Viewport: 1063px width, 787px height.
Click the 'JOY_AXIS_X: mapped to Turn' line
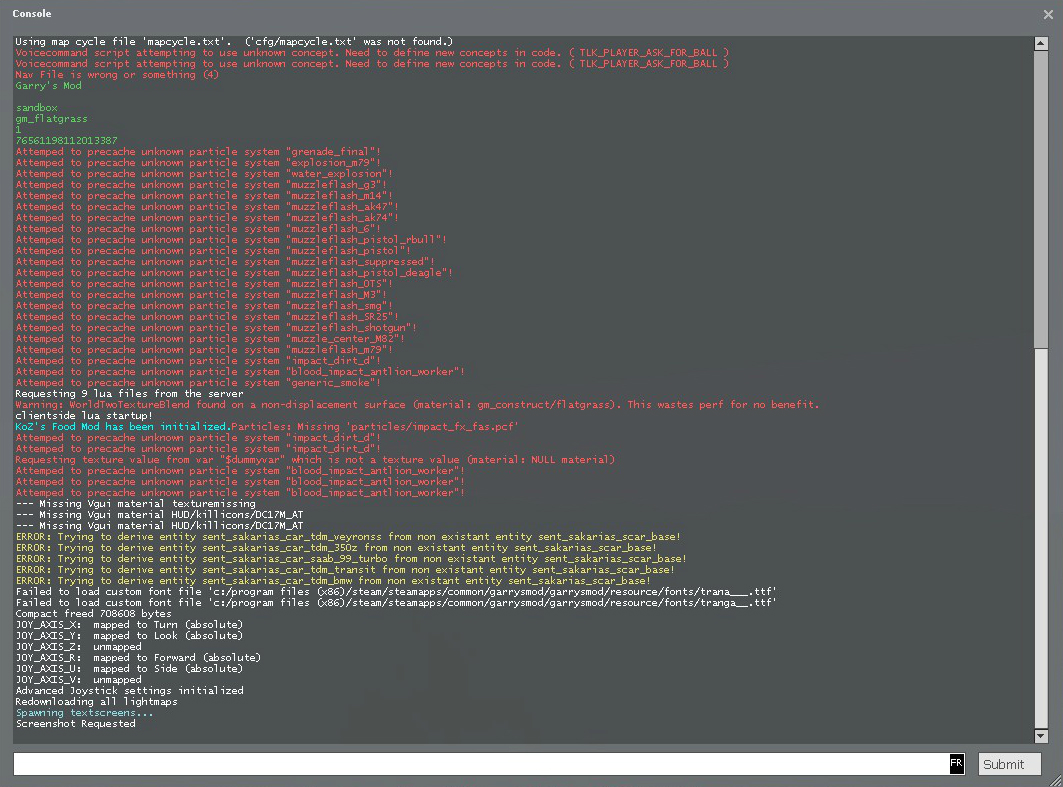pyautogui.click(x=129, y=624)
